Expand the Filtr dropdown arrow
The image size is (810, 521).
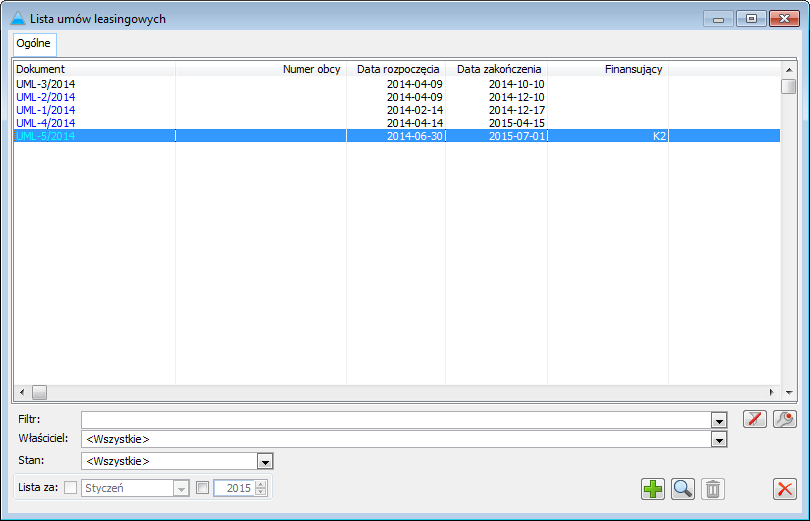(719, 421)
